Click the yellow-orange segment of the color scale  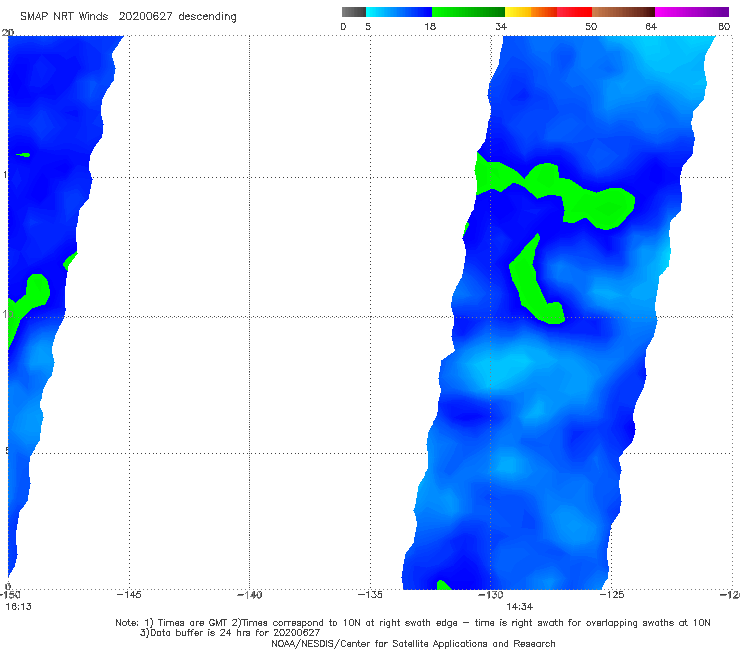(x=530, y=12)
